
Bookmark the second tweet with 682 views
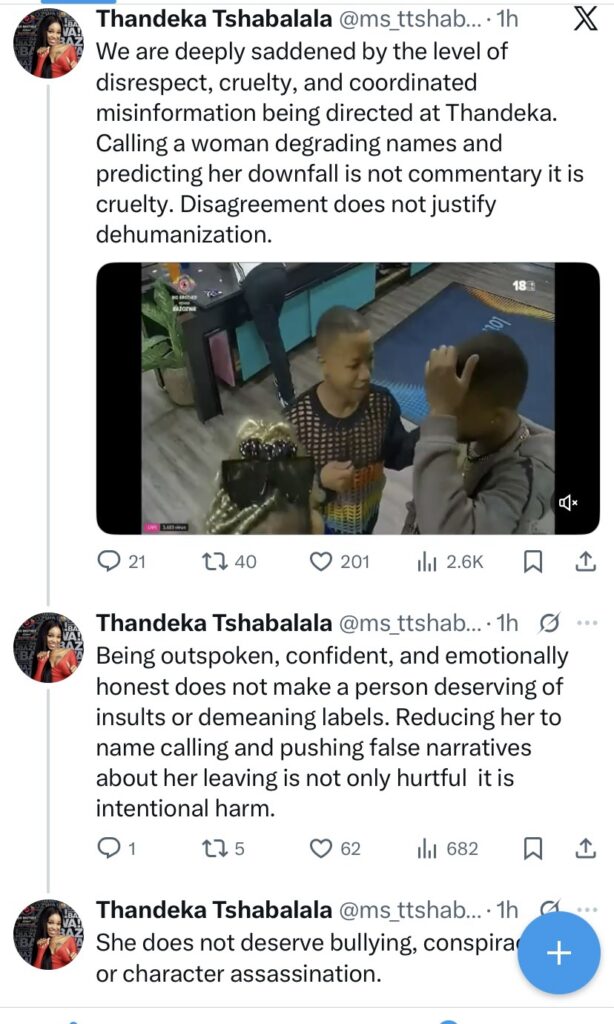(534, 849)
